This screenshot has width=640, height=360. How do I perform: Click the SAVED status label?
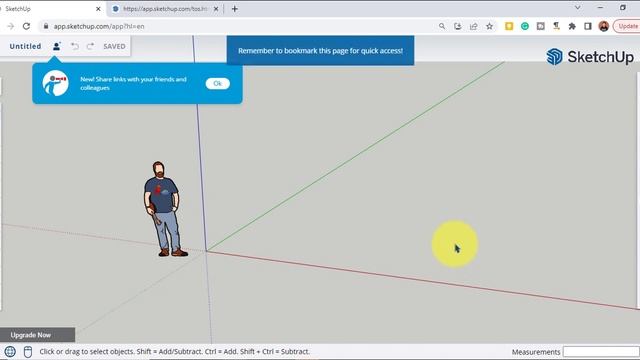(x=114, y=46)
